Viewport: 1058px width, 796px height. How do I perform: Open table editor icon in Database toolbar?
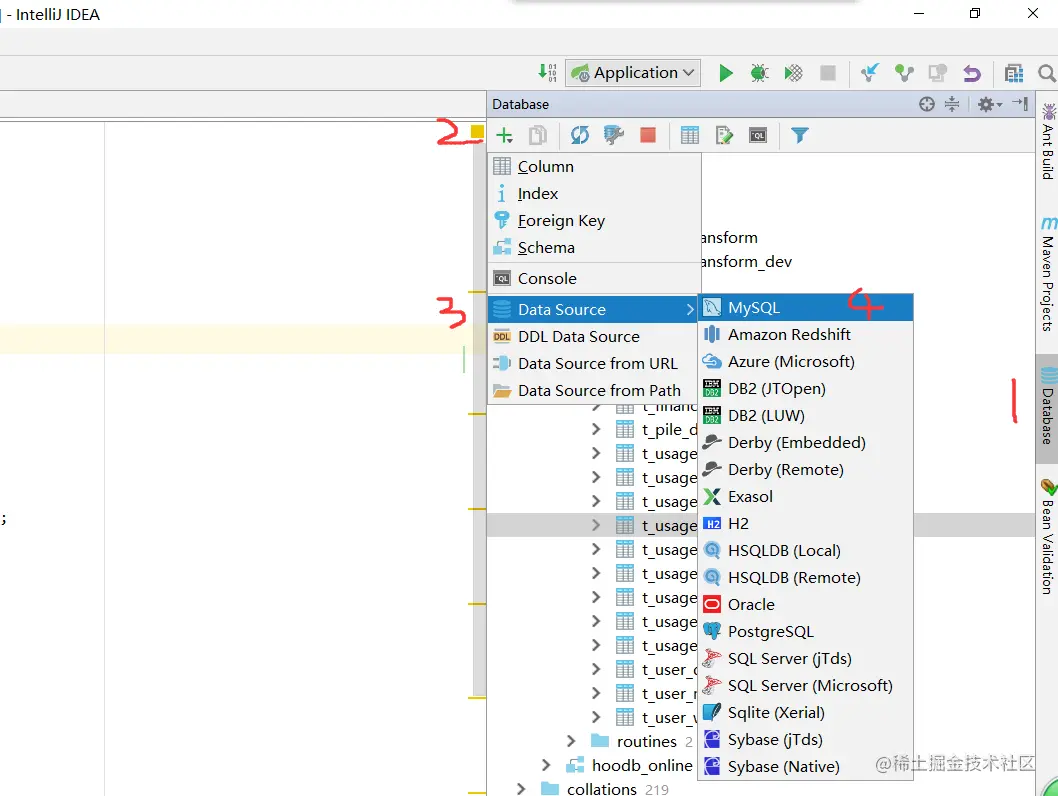(x=690, y=136)
